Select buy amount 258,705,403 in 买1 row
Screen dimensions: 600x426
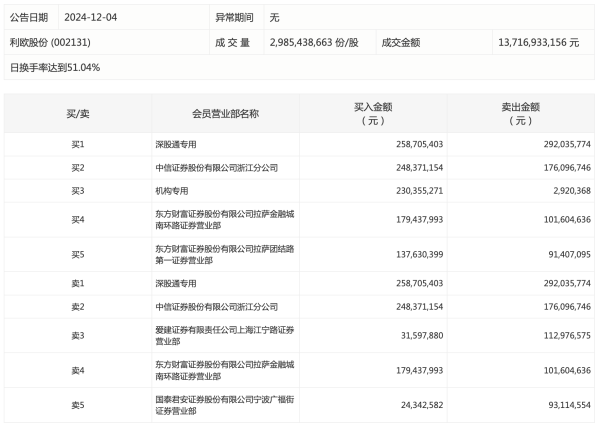419,144
